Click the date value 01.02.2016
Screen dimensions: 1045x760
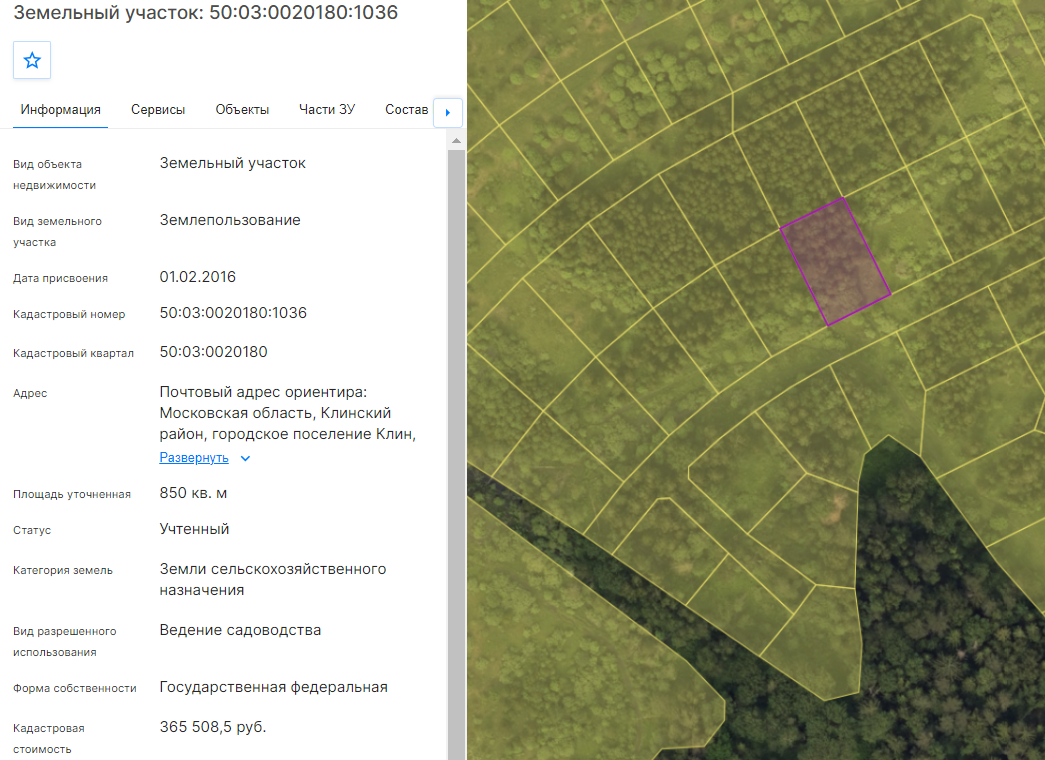[x=197, y=277]
